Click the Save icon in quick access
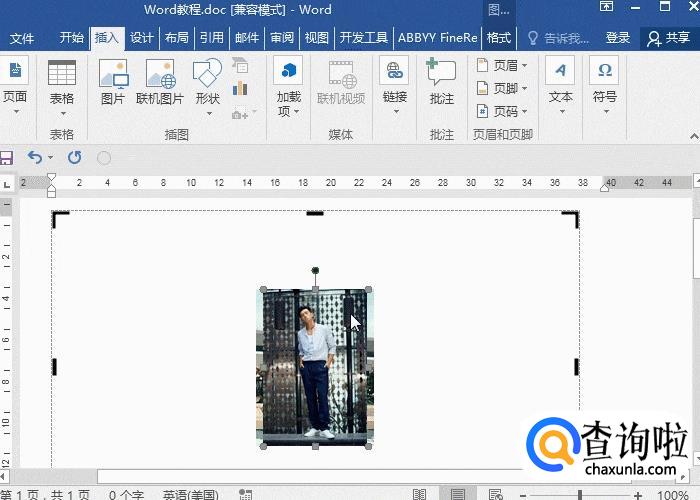700x500 pixels. pos(6,158)
